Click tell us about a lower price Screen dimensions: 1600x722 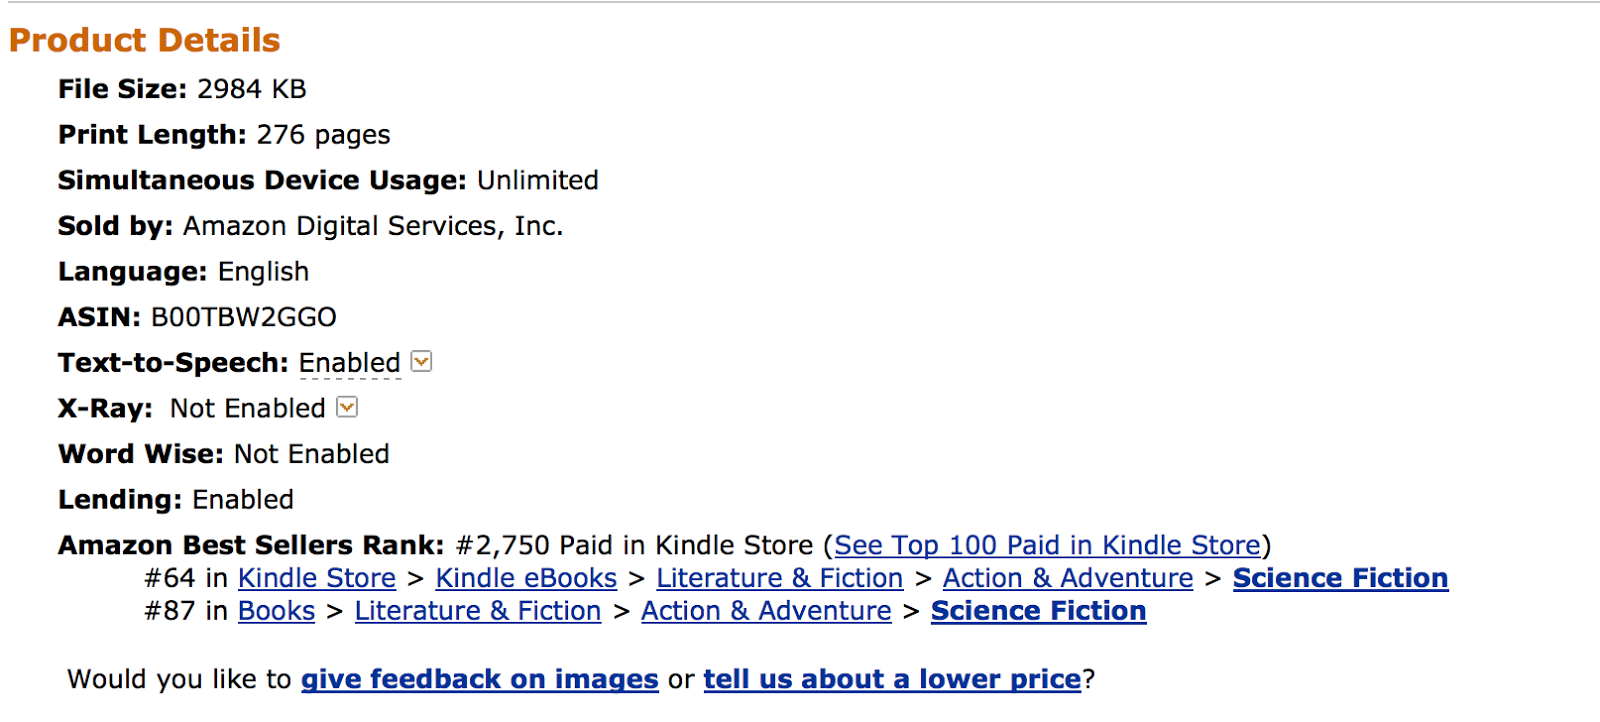(x=893, y=679)
